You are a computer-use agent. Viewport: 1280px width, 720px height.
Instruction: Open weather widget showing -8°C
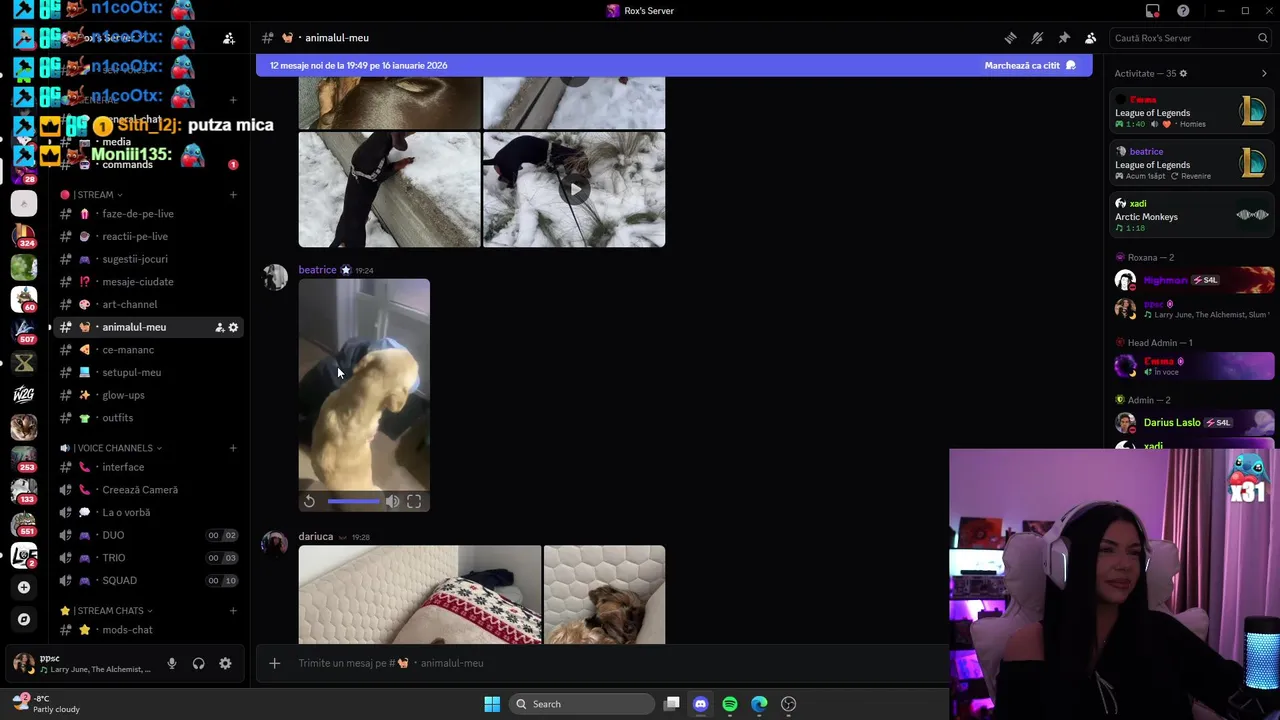[x=48, y=704]
